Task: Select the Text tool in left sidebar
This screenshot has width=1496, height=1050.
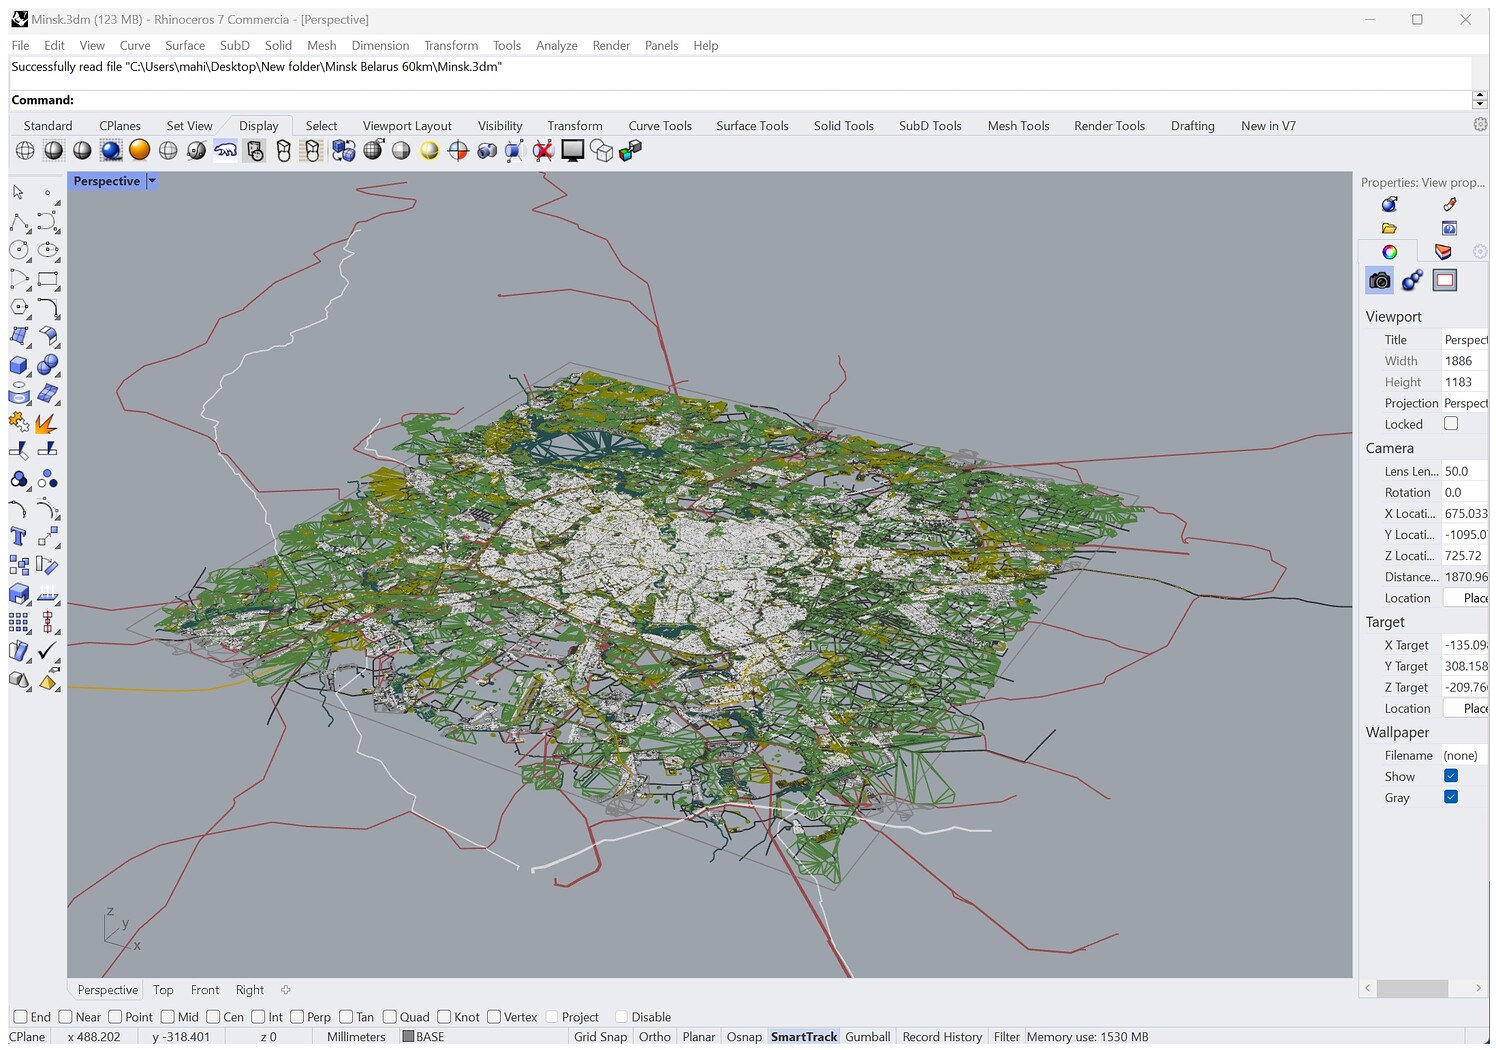Action: [19, 537]
